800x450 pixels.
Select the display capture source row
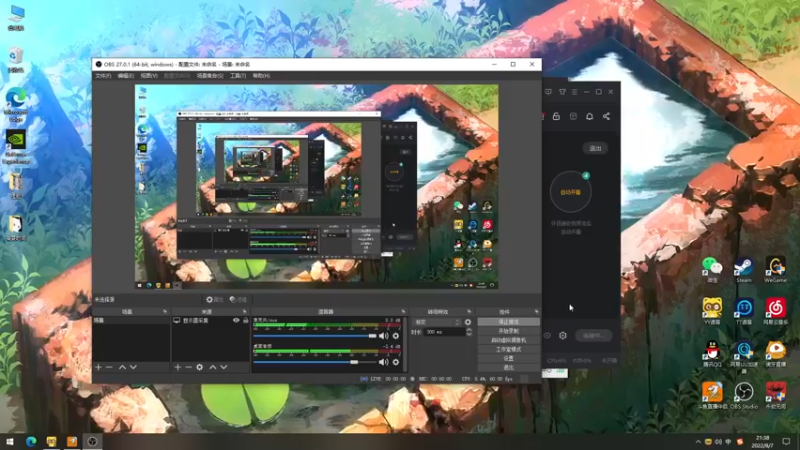pos(210,320)
